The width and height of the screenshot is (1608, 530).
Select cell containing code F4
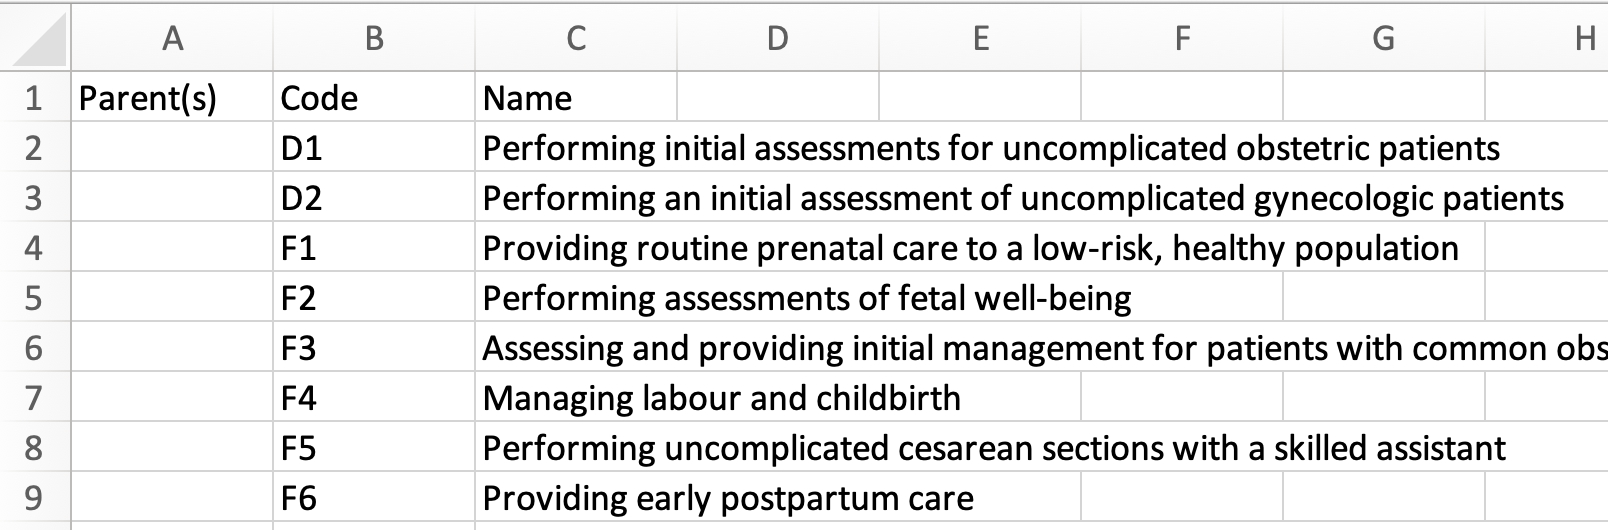point(374,398)
